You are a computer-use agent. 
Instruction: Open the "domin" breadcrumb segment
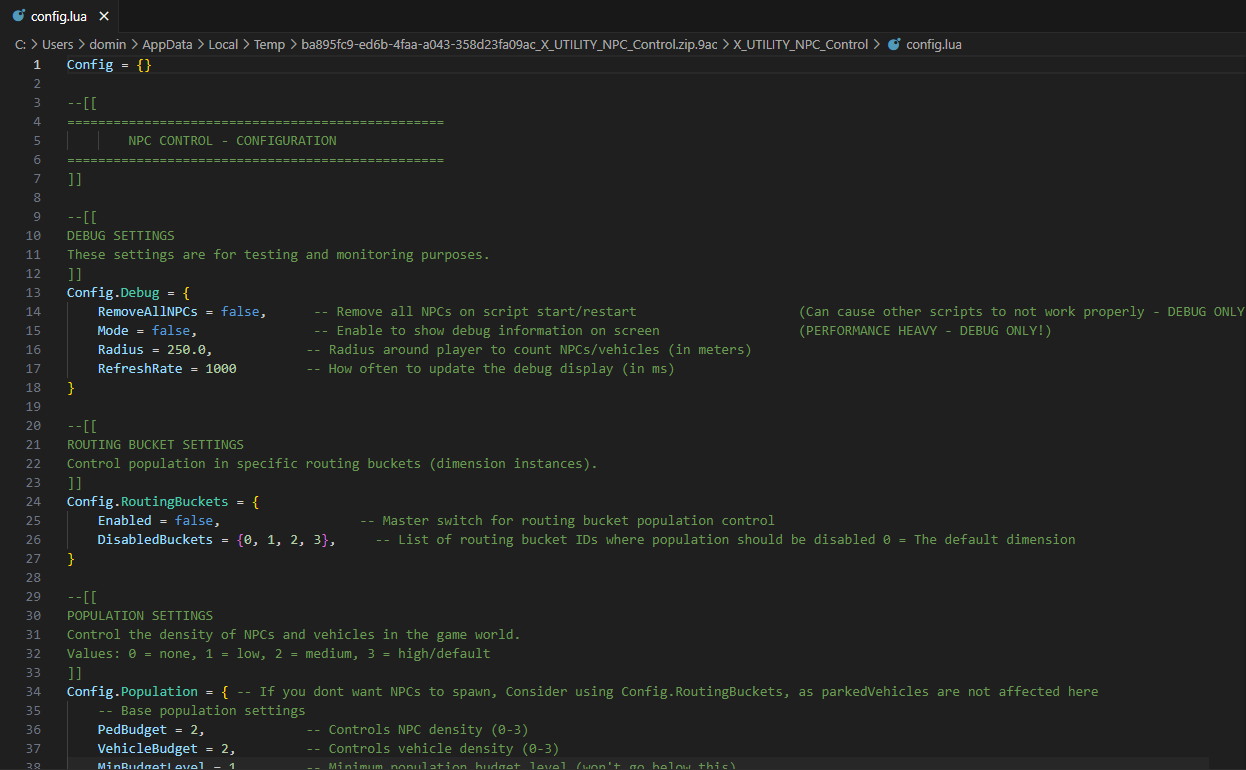tap(108, 44)
